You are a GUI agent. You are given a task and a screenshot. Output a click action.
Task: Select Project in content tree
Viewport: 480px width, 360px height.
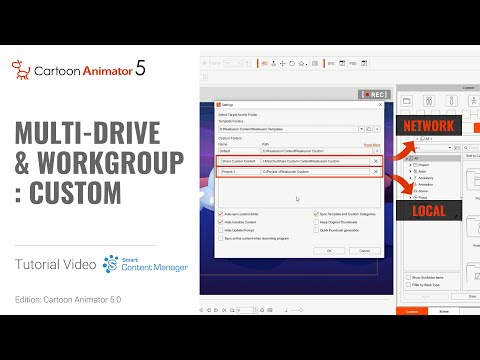(424, 165)
